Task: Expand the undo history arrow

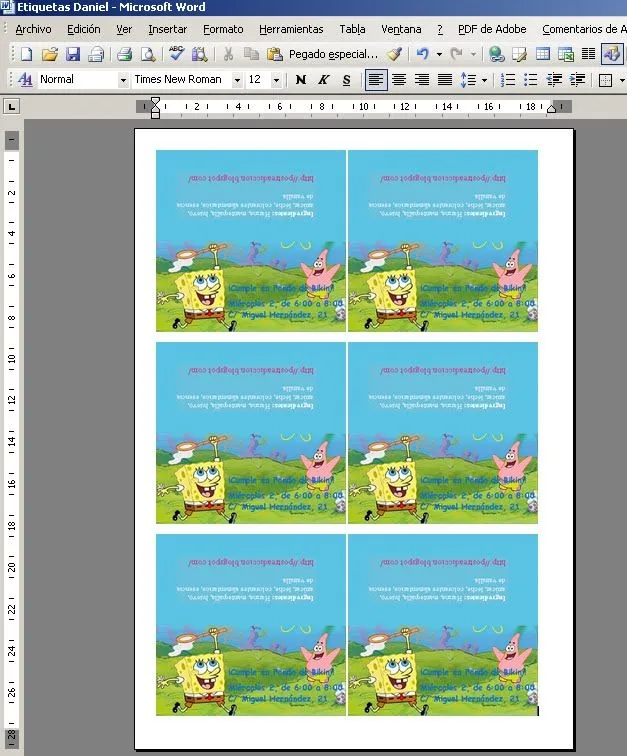Action: (x=439, y=54)
